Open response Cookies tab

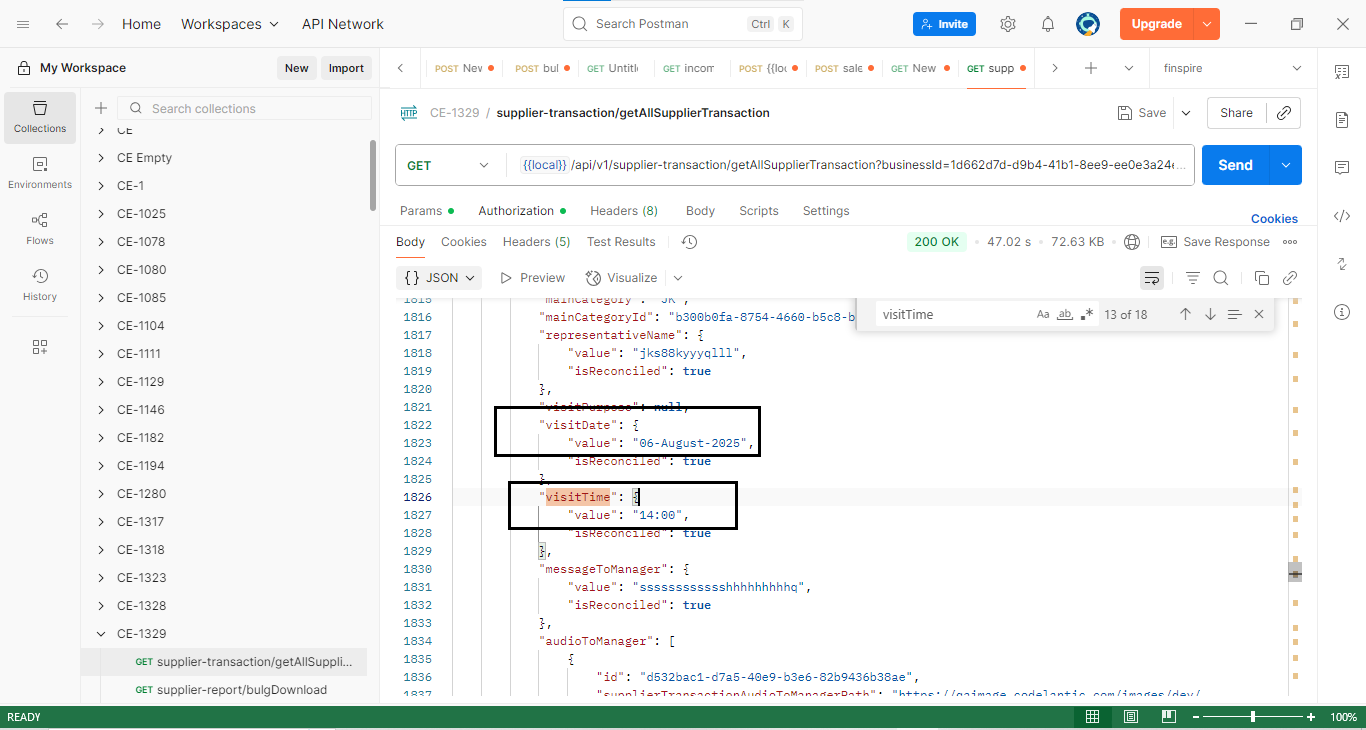click(464, 242)
